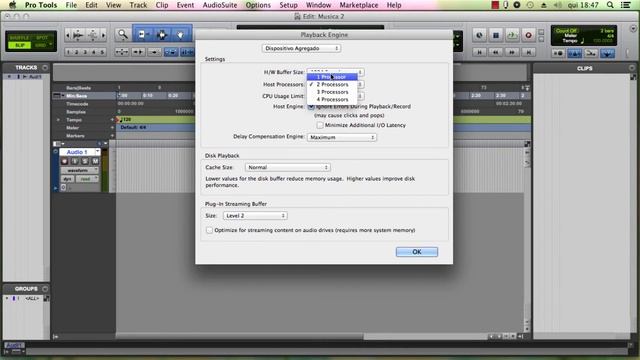640x360 pixels.
Task: Select the Zoomer (magnifier) tool
Action: tap(122, 35)
